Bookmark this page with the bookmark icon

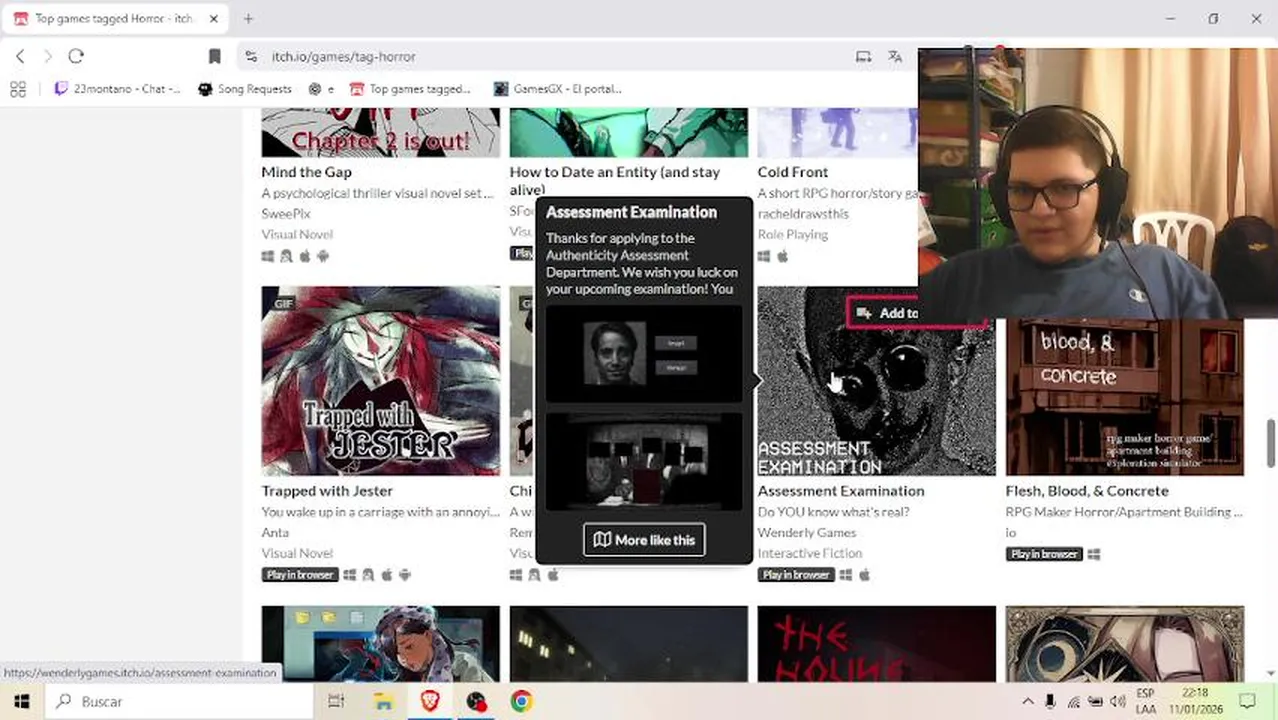[x=214, y=57]
